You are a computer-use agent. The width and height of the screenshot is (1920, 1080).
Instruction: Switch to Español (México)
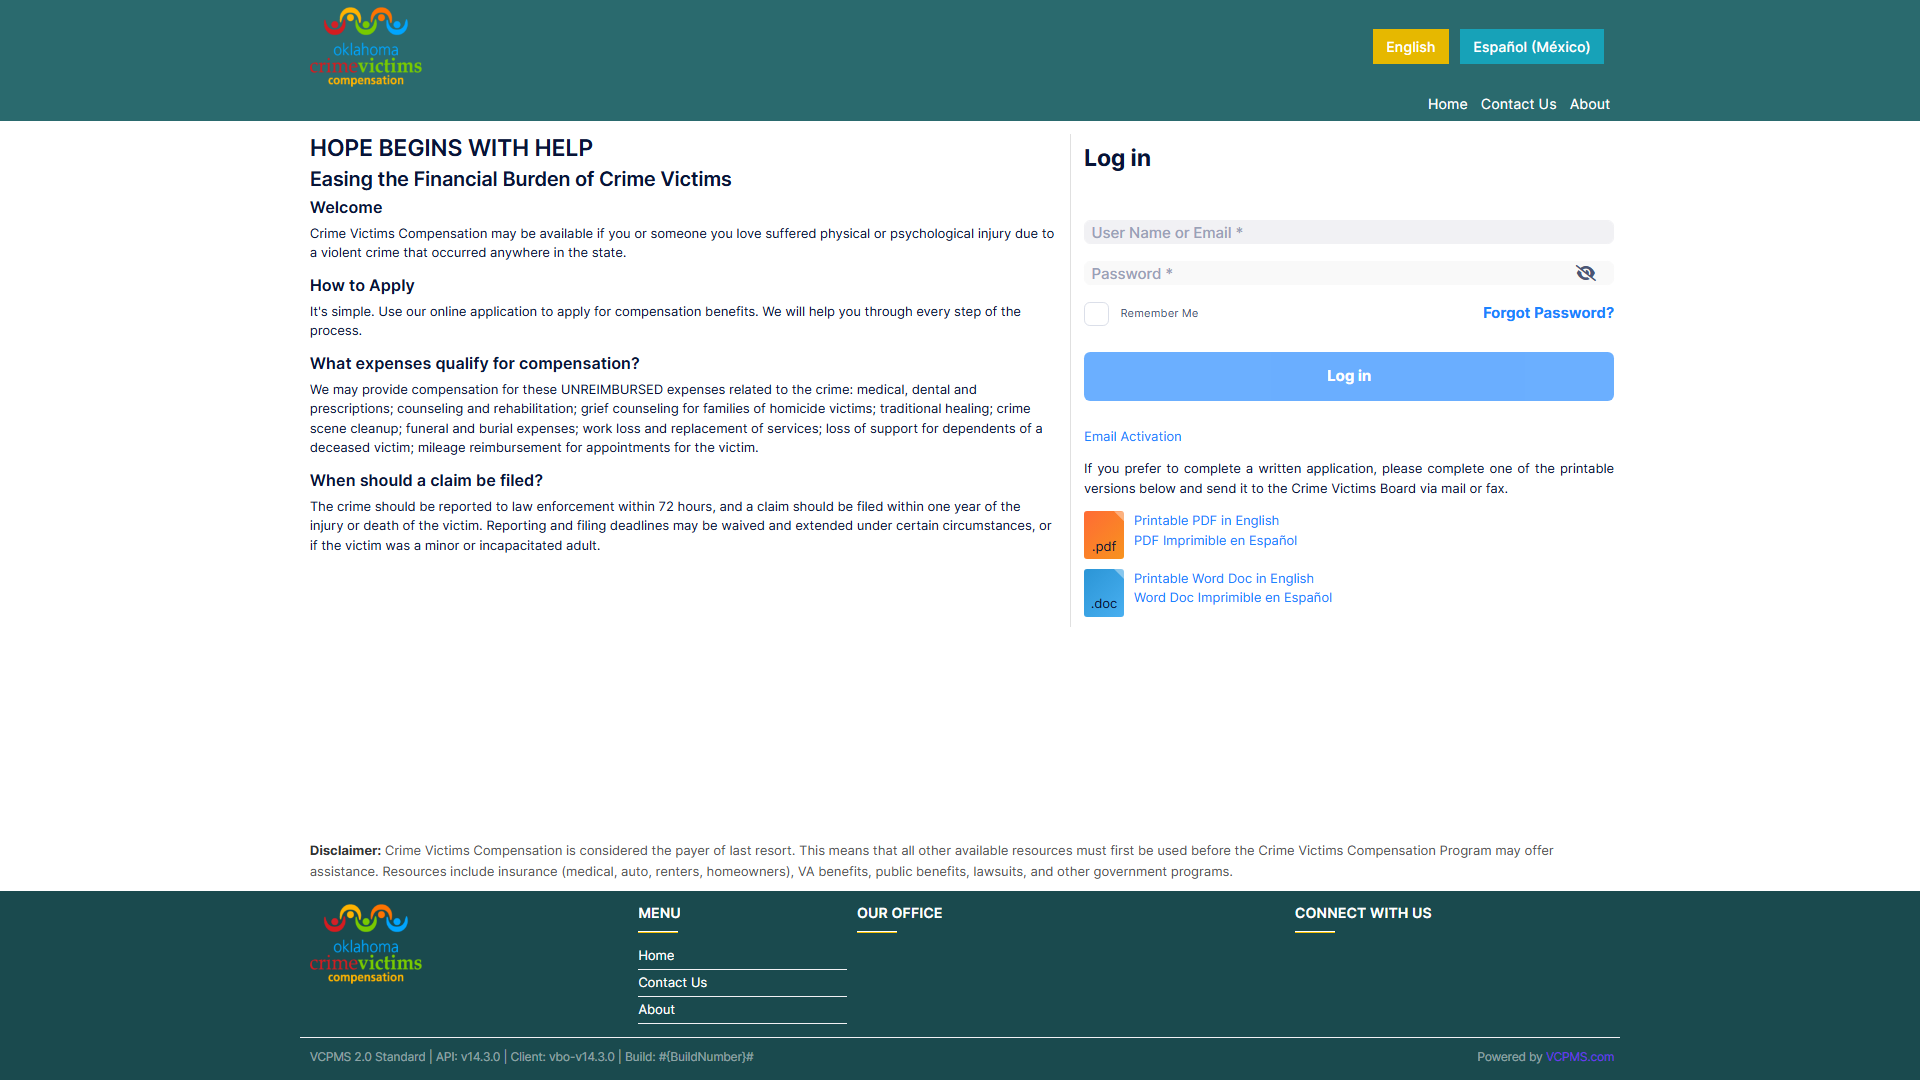(x=1531, y=46)
